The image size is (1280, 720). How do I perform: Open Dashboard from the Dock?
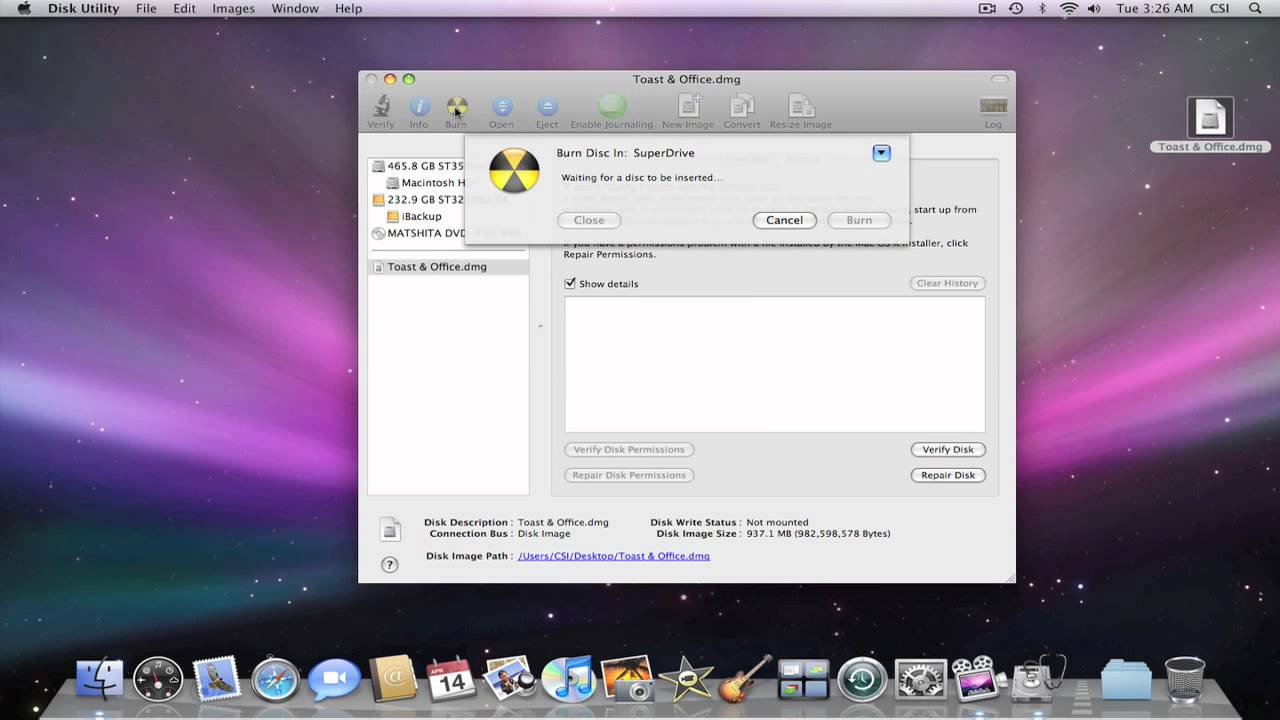tap(158, 679)
